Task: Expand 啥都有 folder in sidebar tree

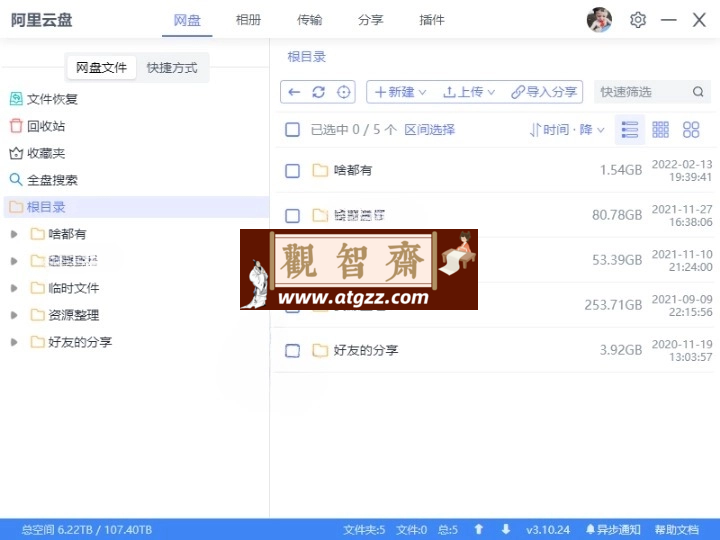Action: [14, 234]
